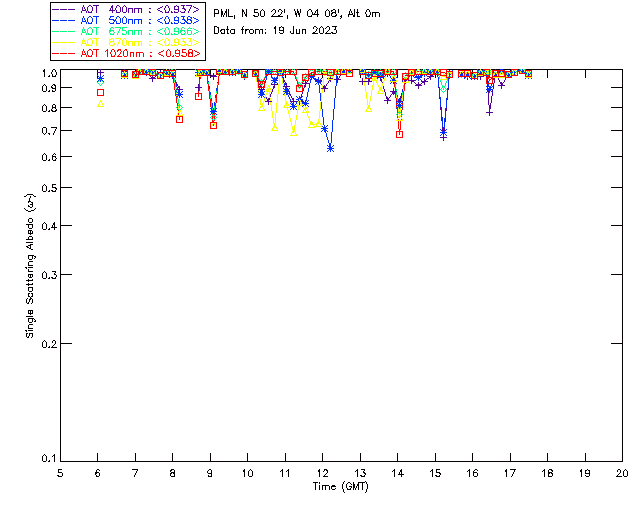Click the 0.2 tick label on y-axis
The height and width of the screenshot is (512, 640).
45,344
